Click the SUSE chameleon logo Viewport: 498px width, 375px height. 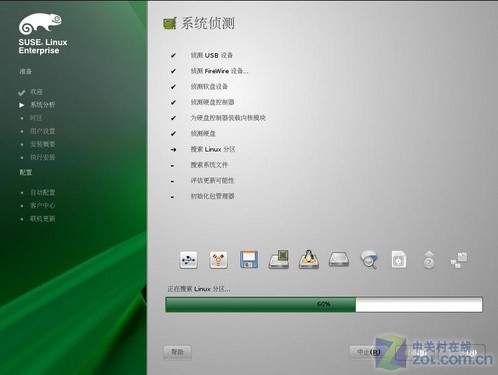[x=40, y=24]
